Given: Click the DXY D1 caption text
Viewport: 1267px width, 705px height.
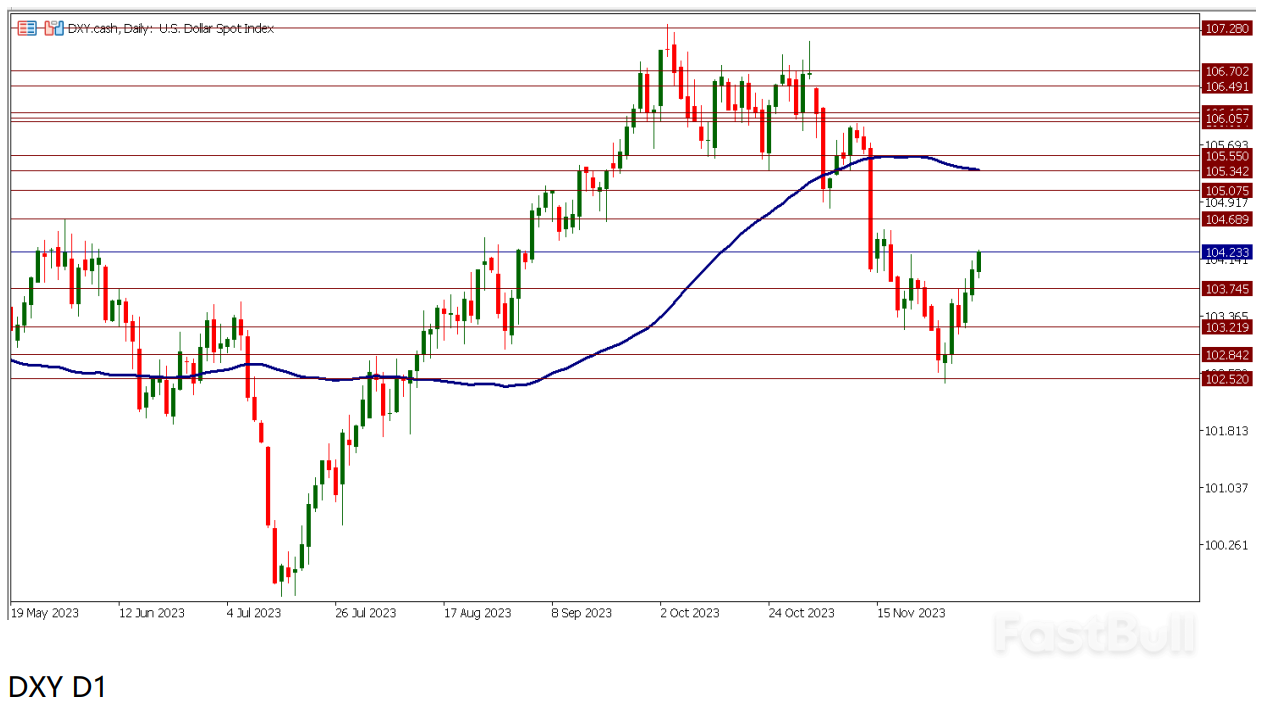Looking at the screenshot, I should (57, 686).
